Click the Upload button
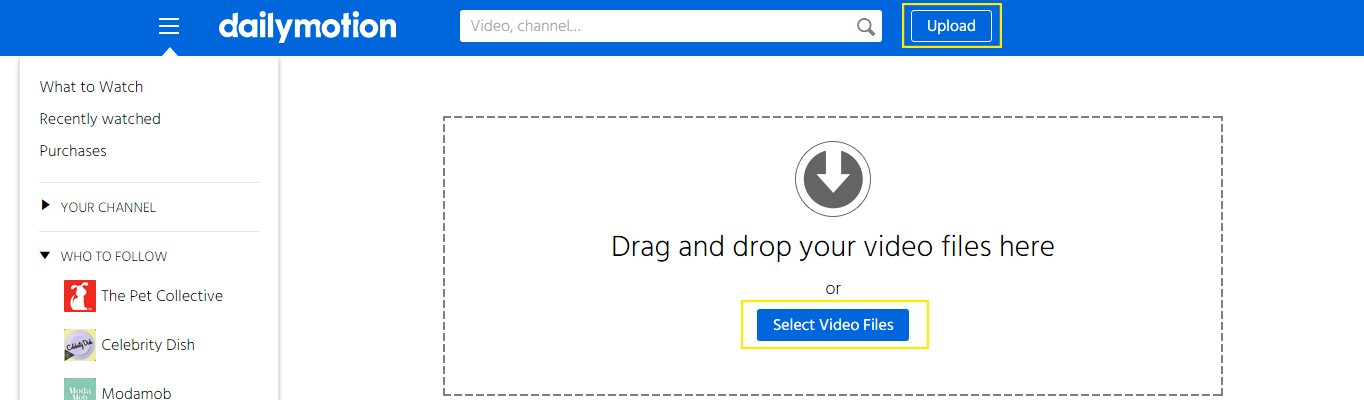1364x400 pixels. click(951, 26)
